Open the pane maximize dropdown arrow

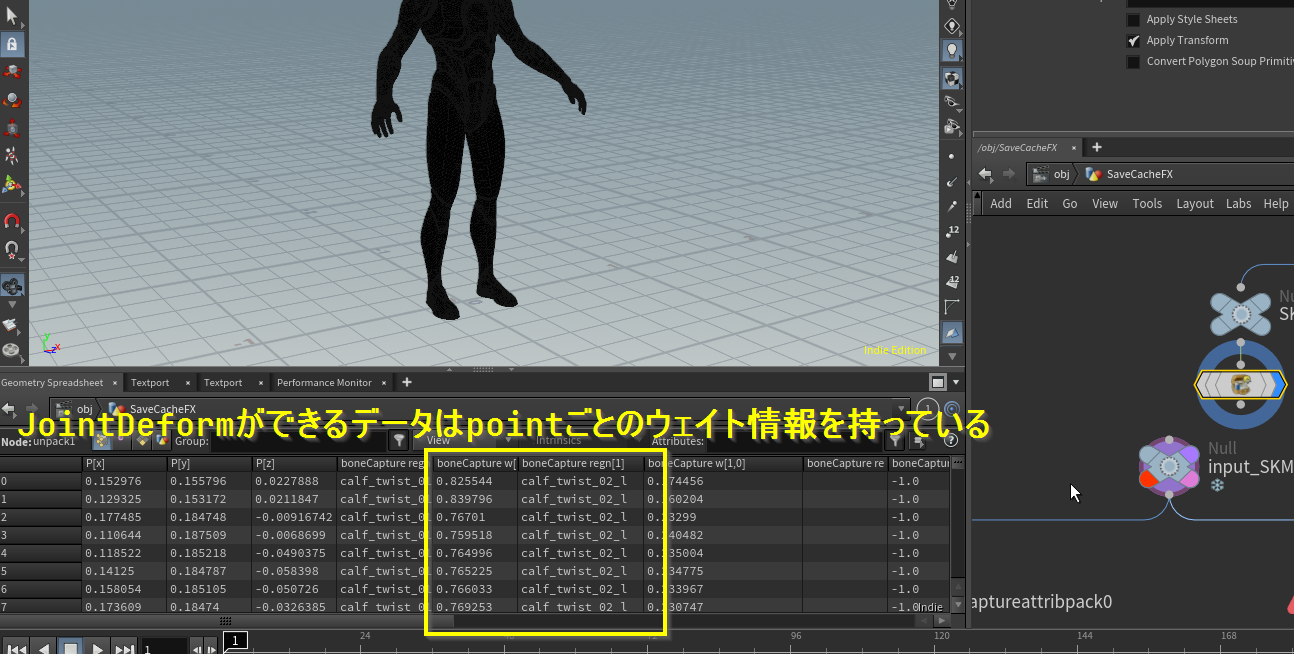pyautogui.click(x=957, y=383)
